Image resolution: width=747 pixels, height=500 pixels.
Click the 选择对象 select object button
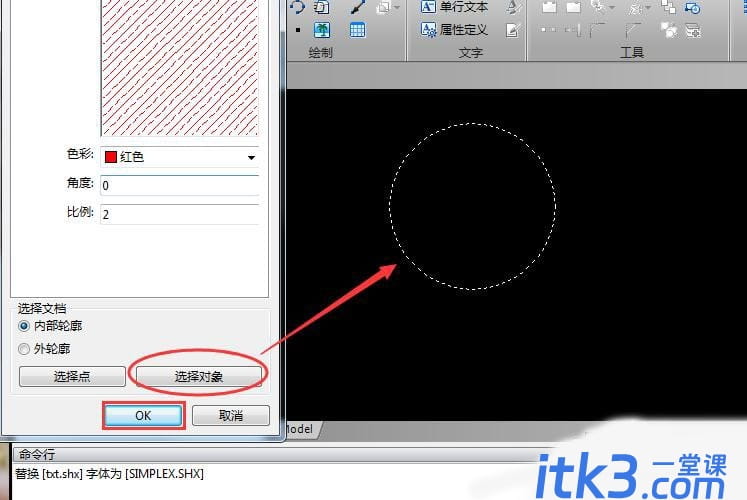click(x=199, y=377)
